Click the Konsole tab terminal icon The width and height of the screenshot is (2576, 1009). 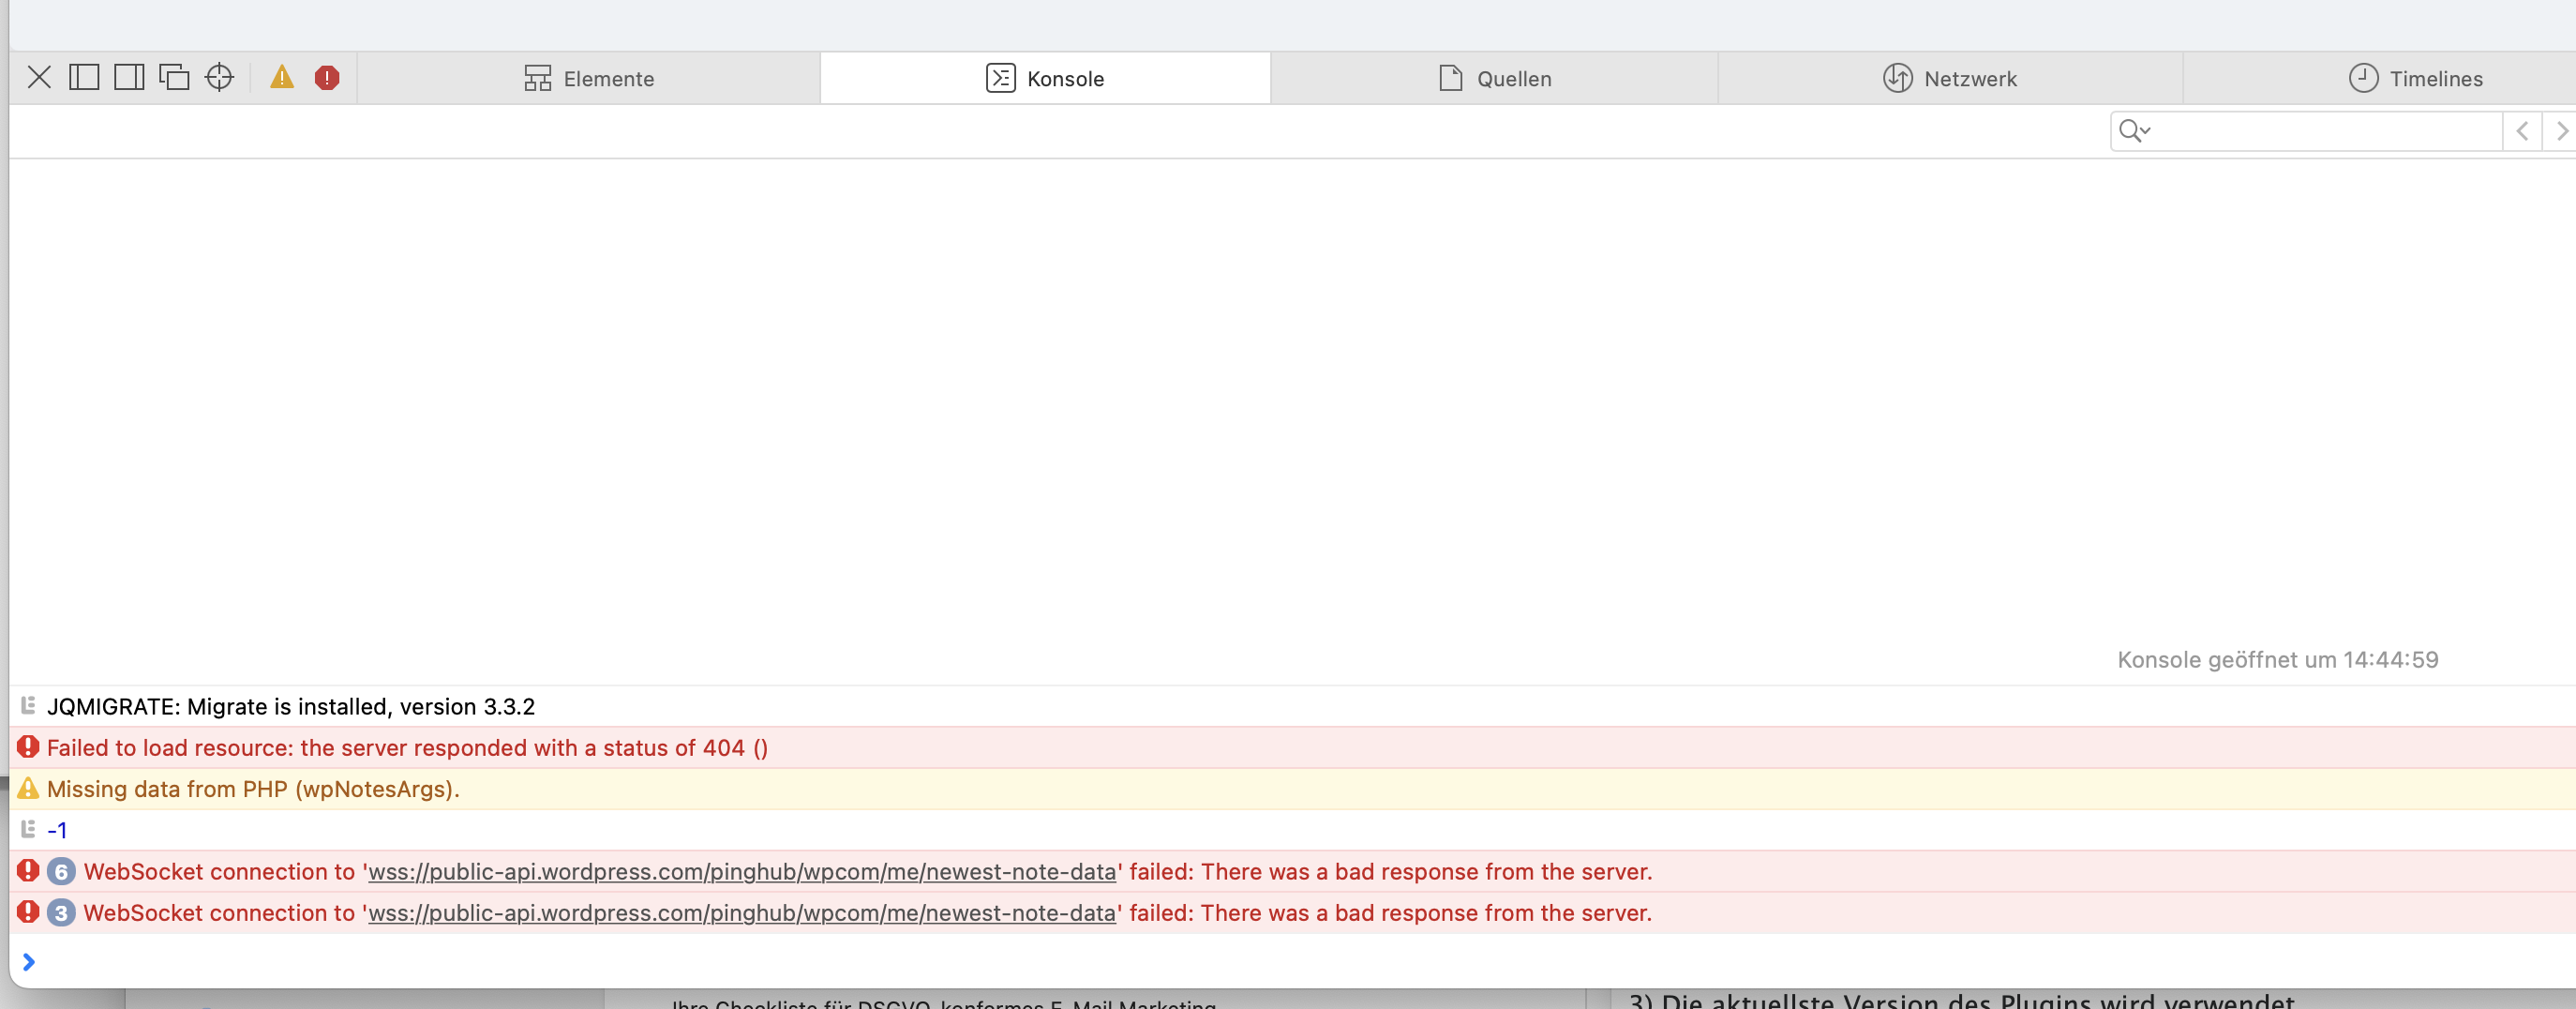pyautogui.click(x=1001, y=78)
